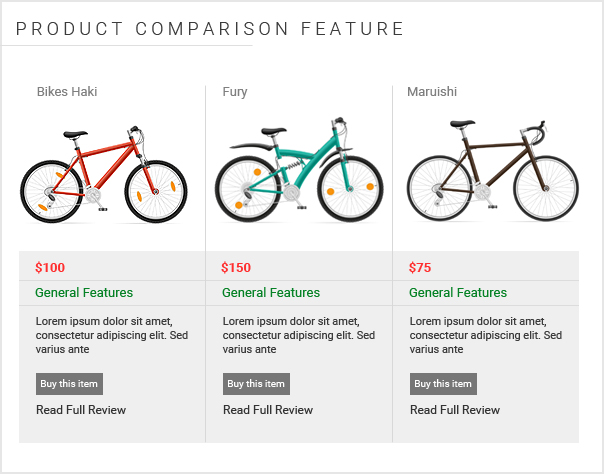Select the Bikes Haki product name
The image size is (604, 474).
(67, 92)
